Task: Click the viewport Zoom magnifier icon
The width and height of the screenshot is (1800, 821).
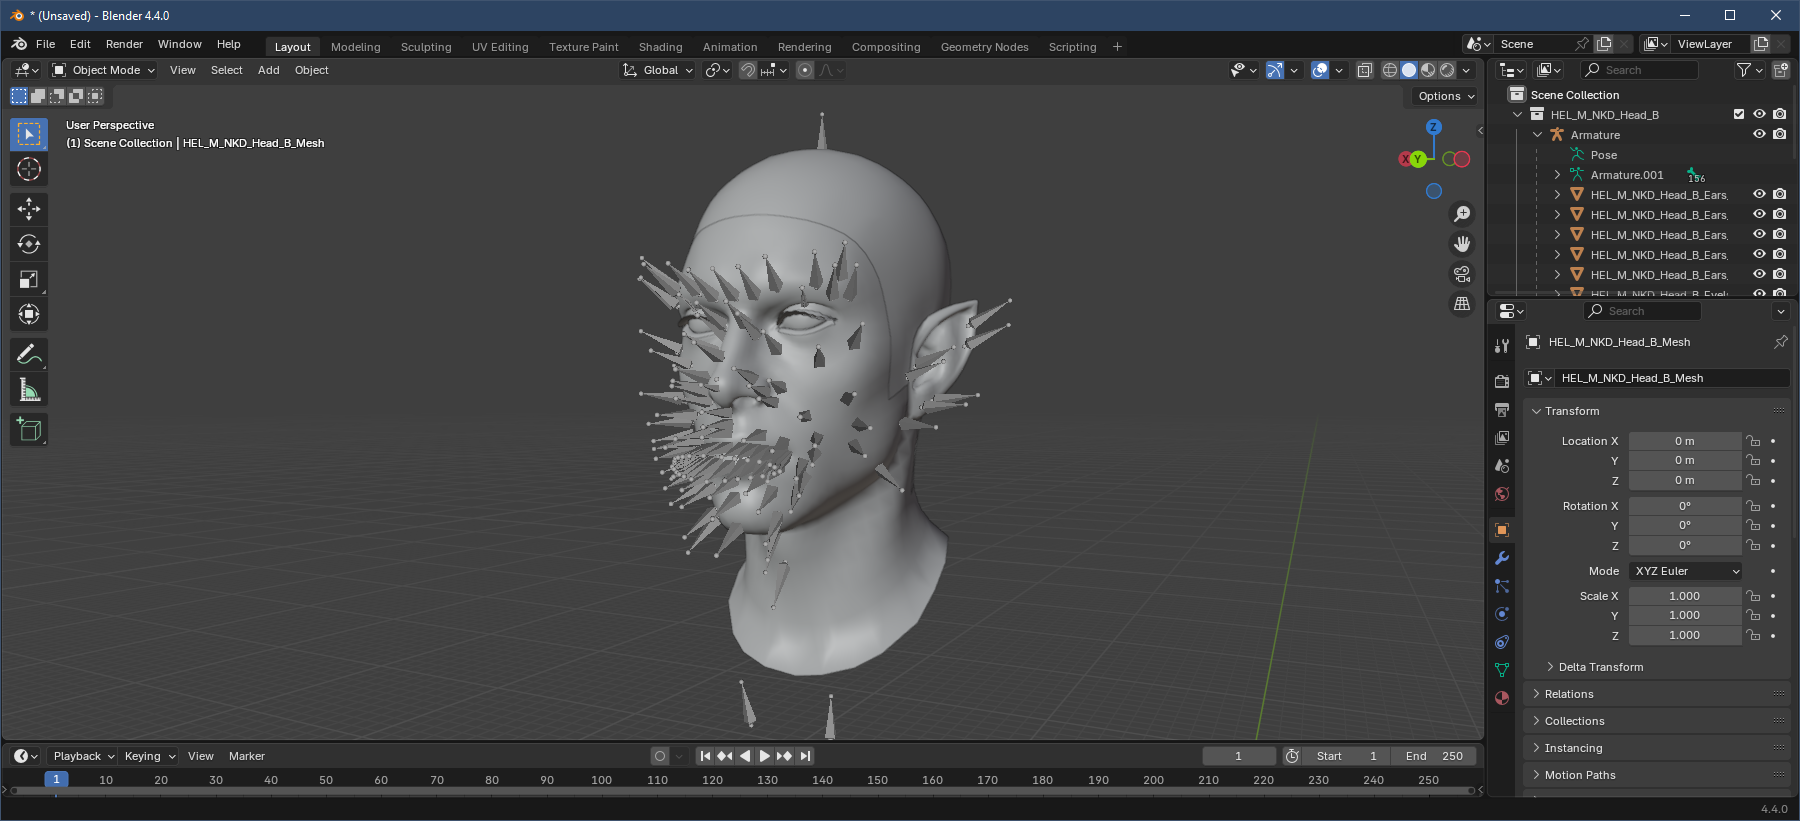Action: tap(1462, 214)
